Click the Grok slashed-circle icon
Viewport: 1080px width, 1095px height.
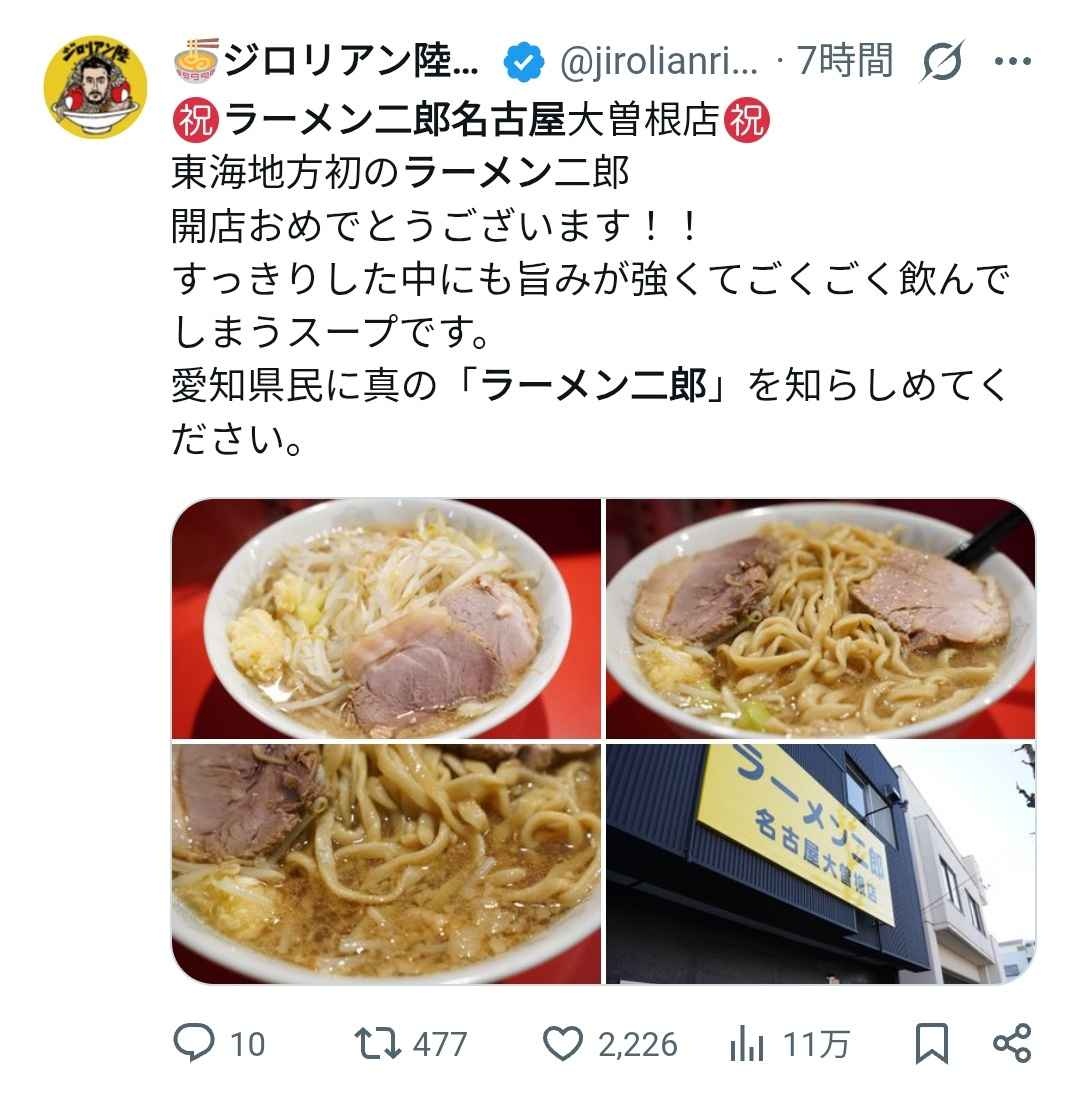(942, 61)
